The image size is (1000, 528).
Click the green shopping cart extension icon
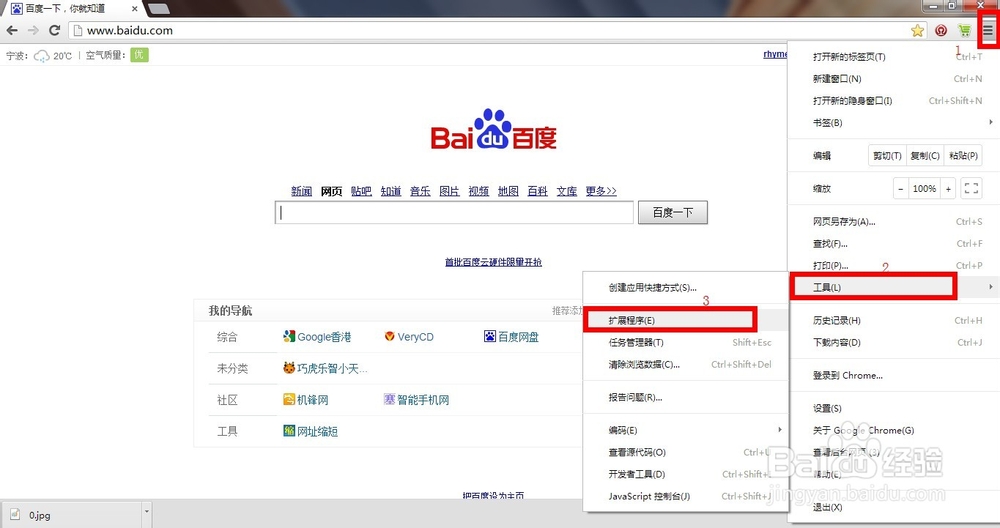tap(964, 31)
